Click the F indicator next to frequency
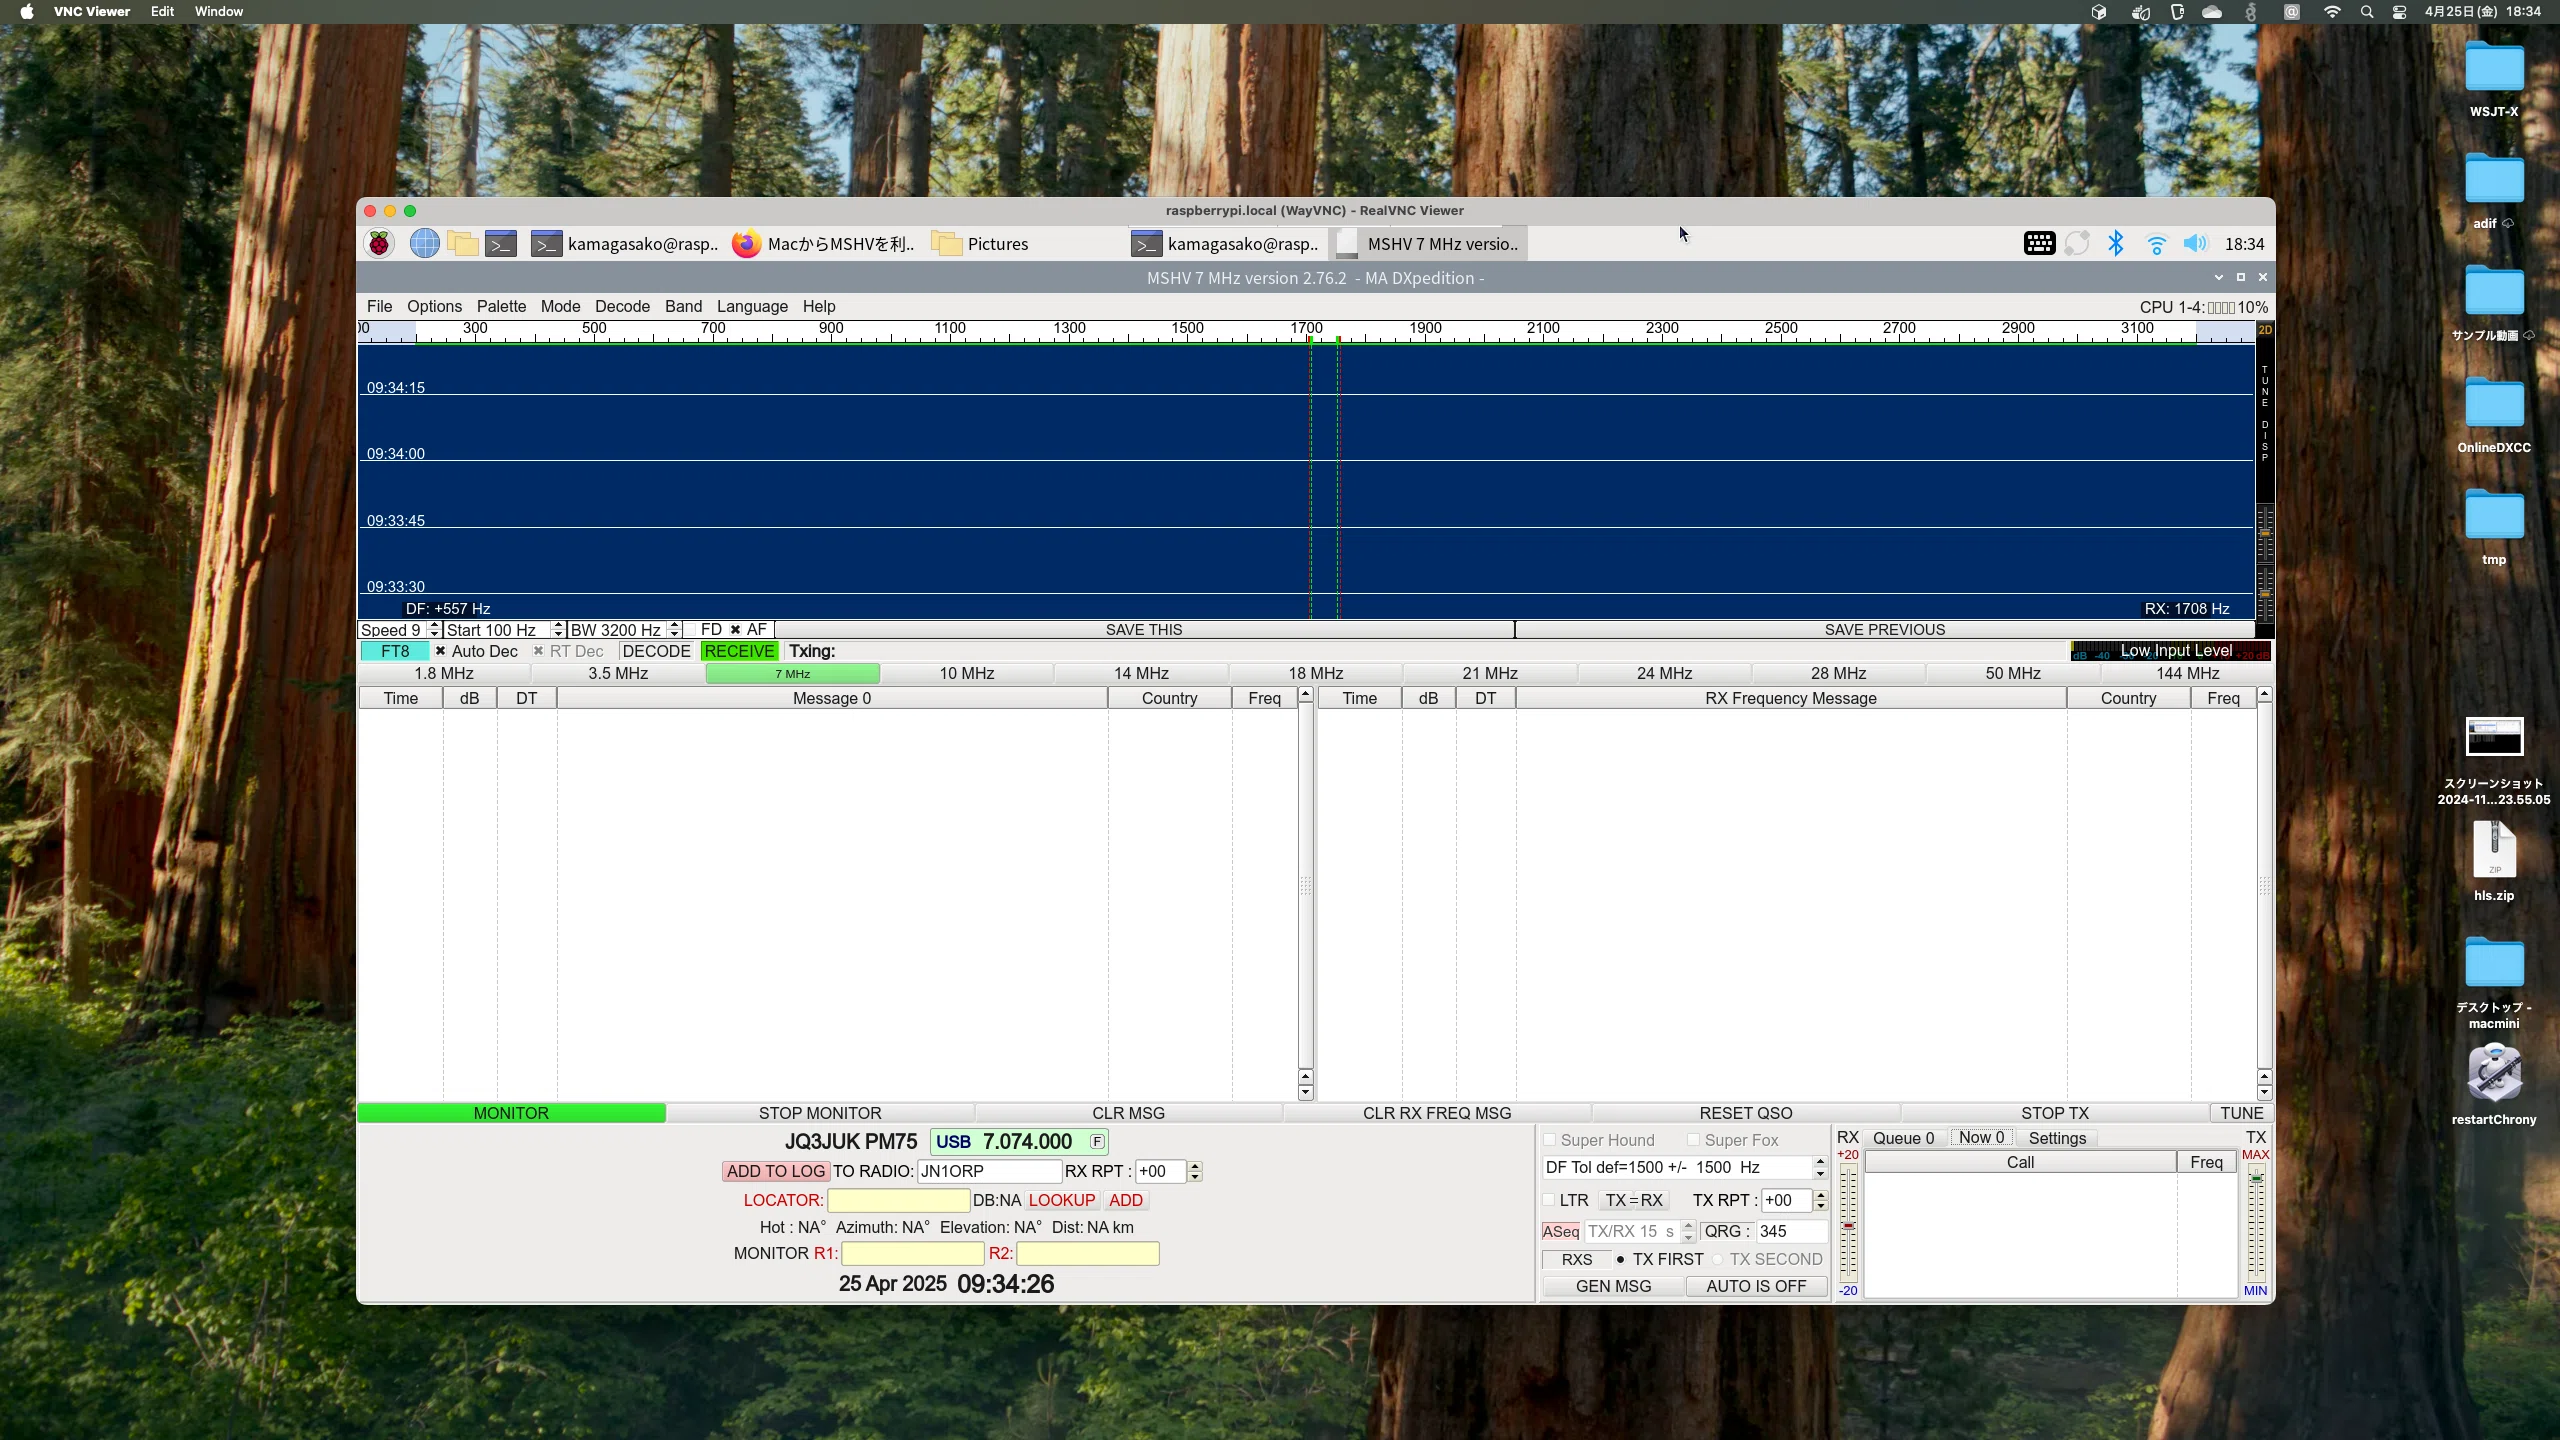This screenshot has width=2560, height=1440. click(1097, 1142)
